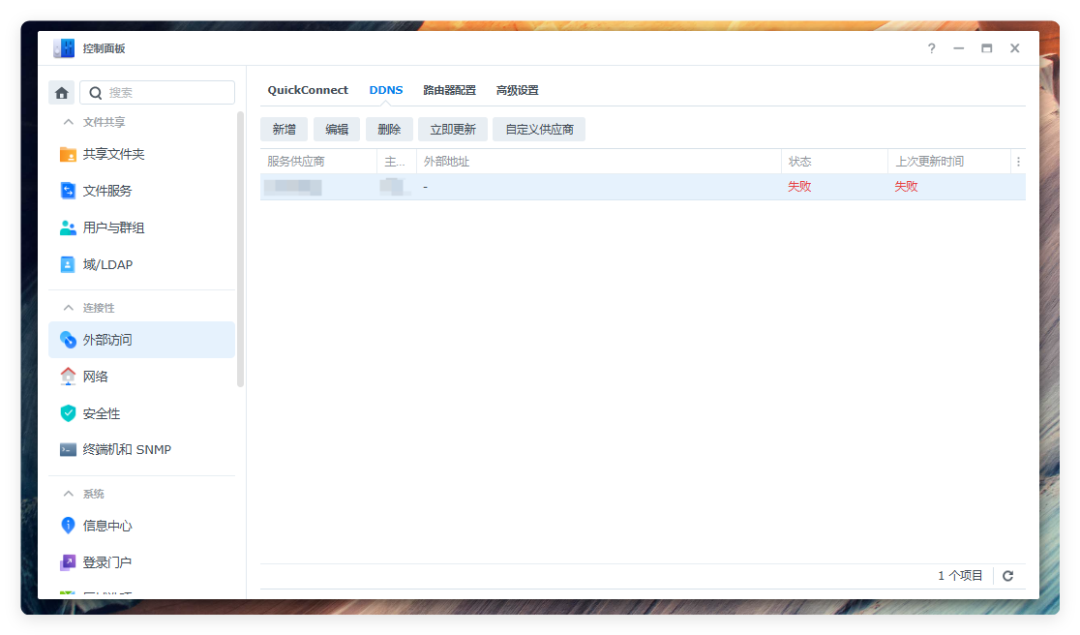Click the 删除 (Delete) button

389,129
